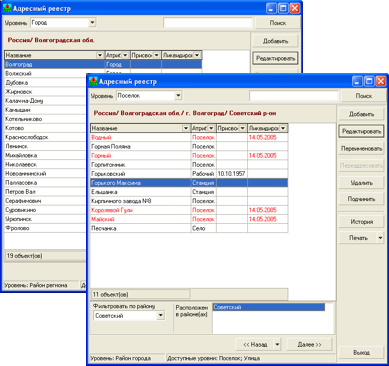Viewport: 389px width, 366px height.
Task: Select the Королевой Гули row
Action: (x=189, y=210)
